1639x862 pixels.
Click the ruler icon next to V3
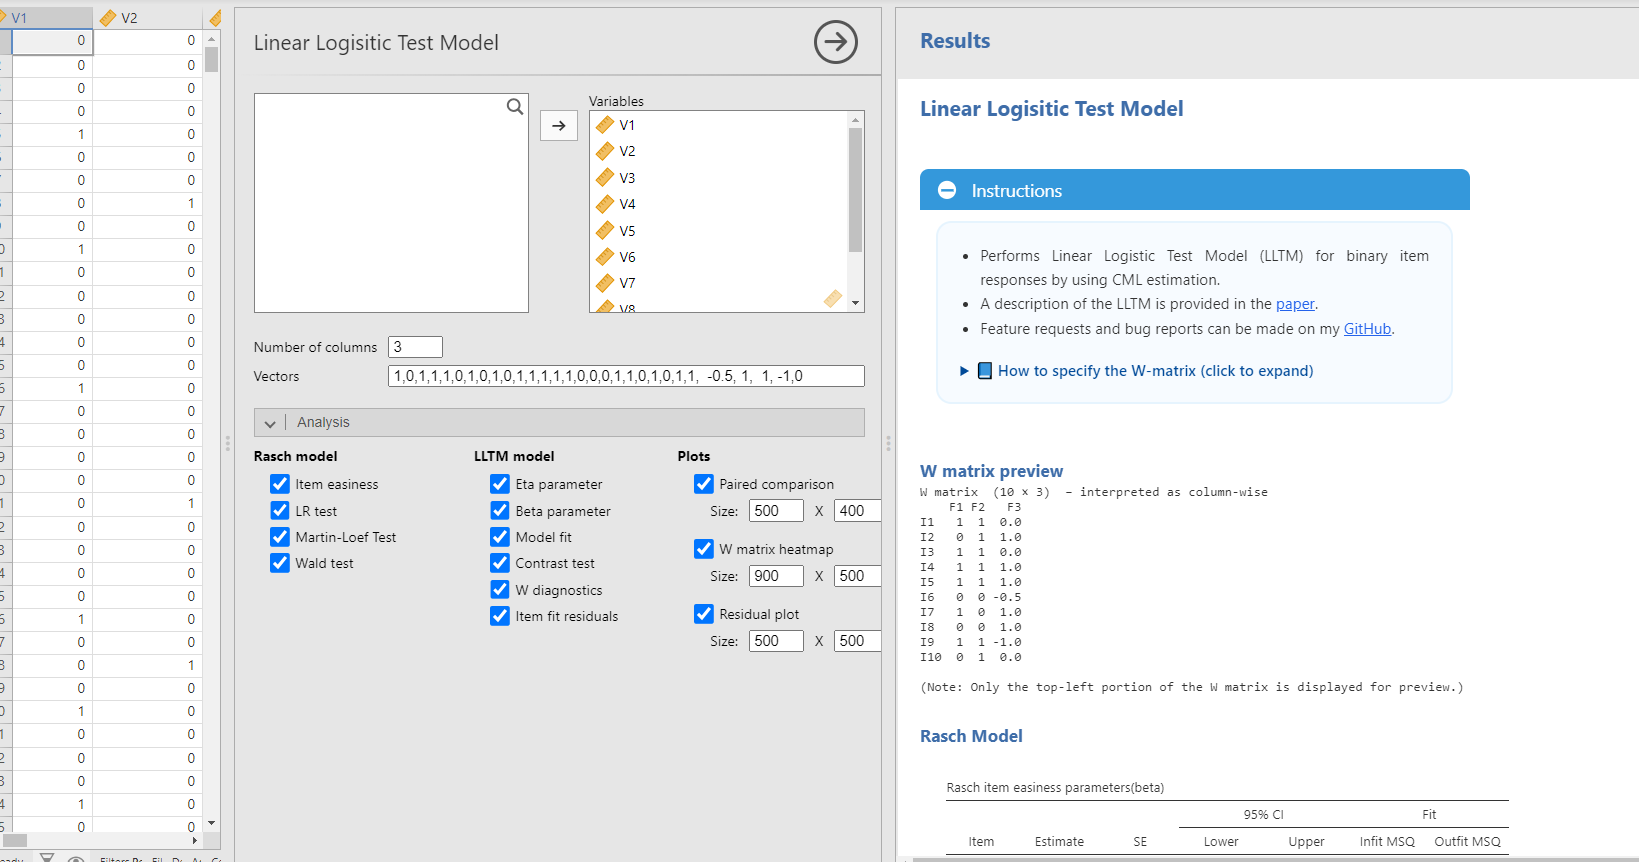point(605,178)
